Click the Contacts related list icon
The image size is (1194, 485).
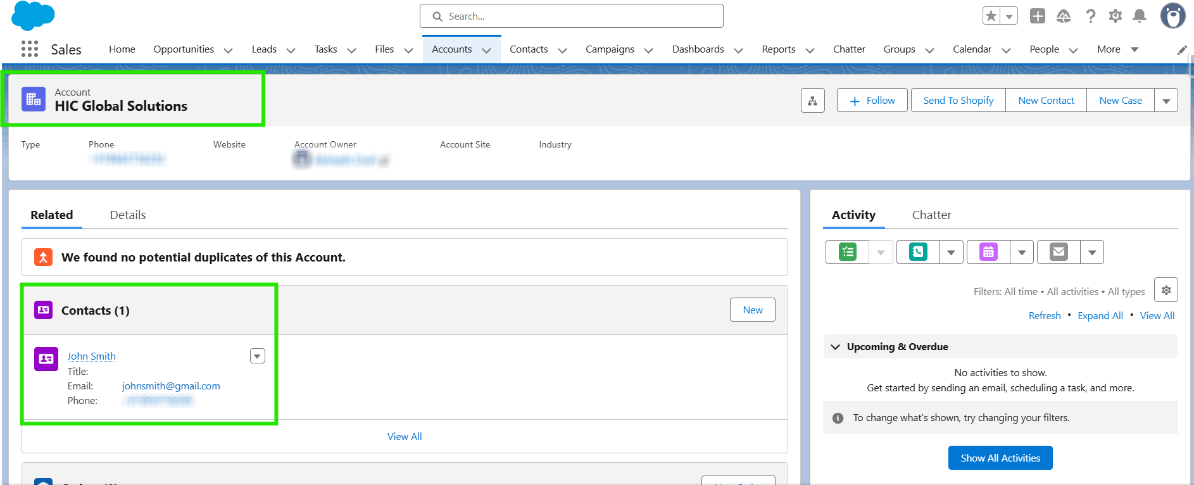point(43,310)
